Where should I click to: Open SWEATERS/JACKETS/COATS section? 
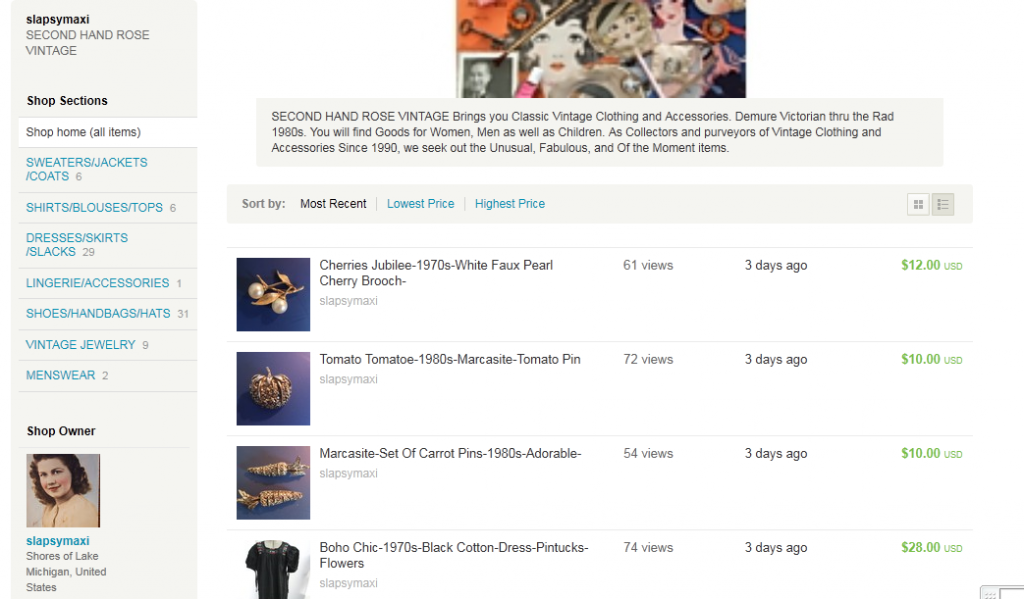(x=86, y=169)
